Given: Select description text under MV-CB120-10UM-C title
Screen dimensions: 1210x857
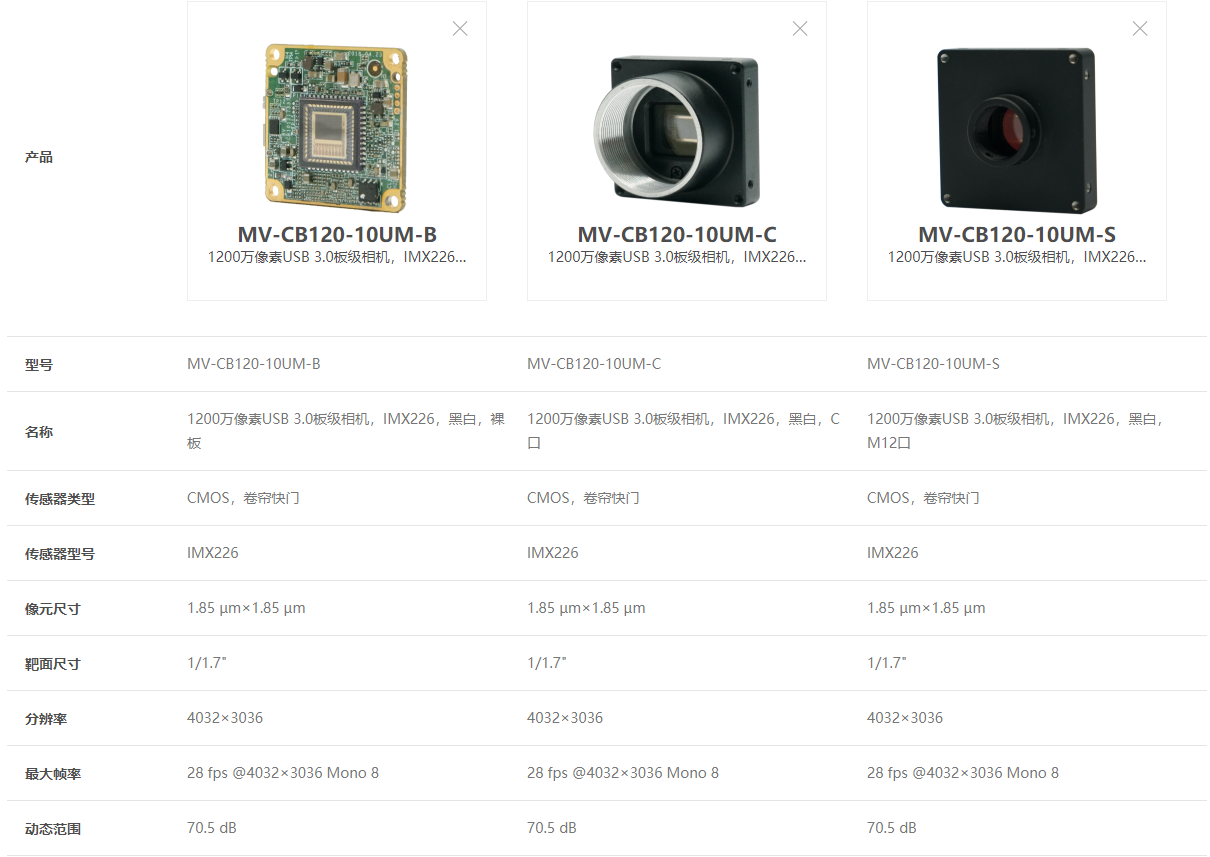Looking at the screenshot, I should [677, 257].
